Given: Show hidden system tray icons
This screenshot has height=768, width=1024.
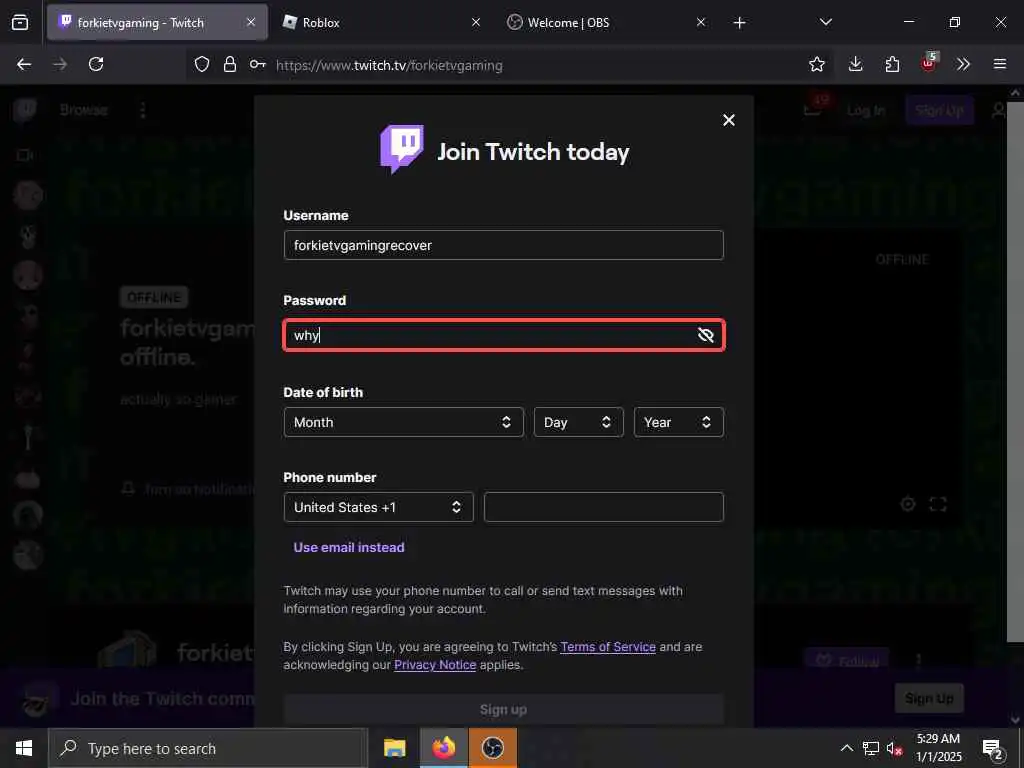Looking at the screenshot, I should tap(846, 748).
